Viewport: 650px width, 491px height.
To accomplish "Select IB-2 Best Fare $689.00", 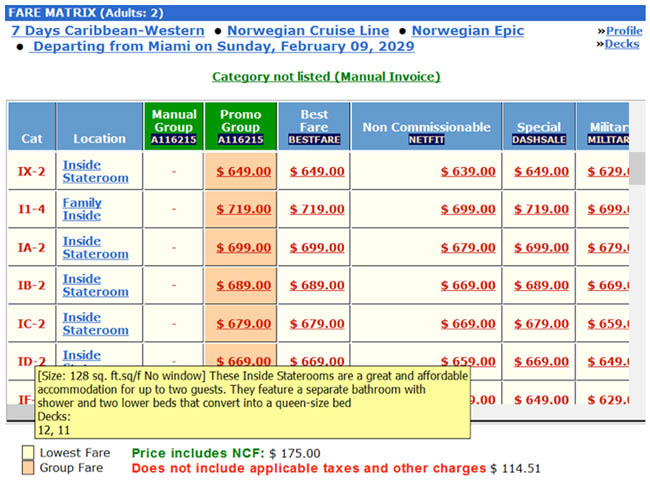I will 317,285.
